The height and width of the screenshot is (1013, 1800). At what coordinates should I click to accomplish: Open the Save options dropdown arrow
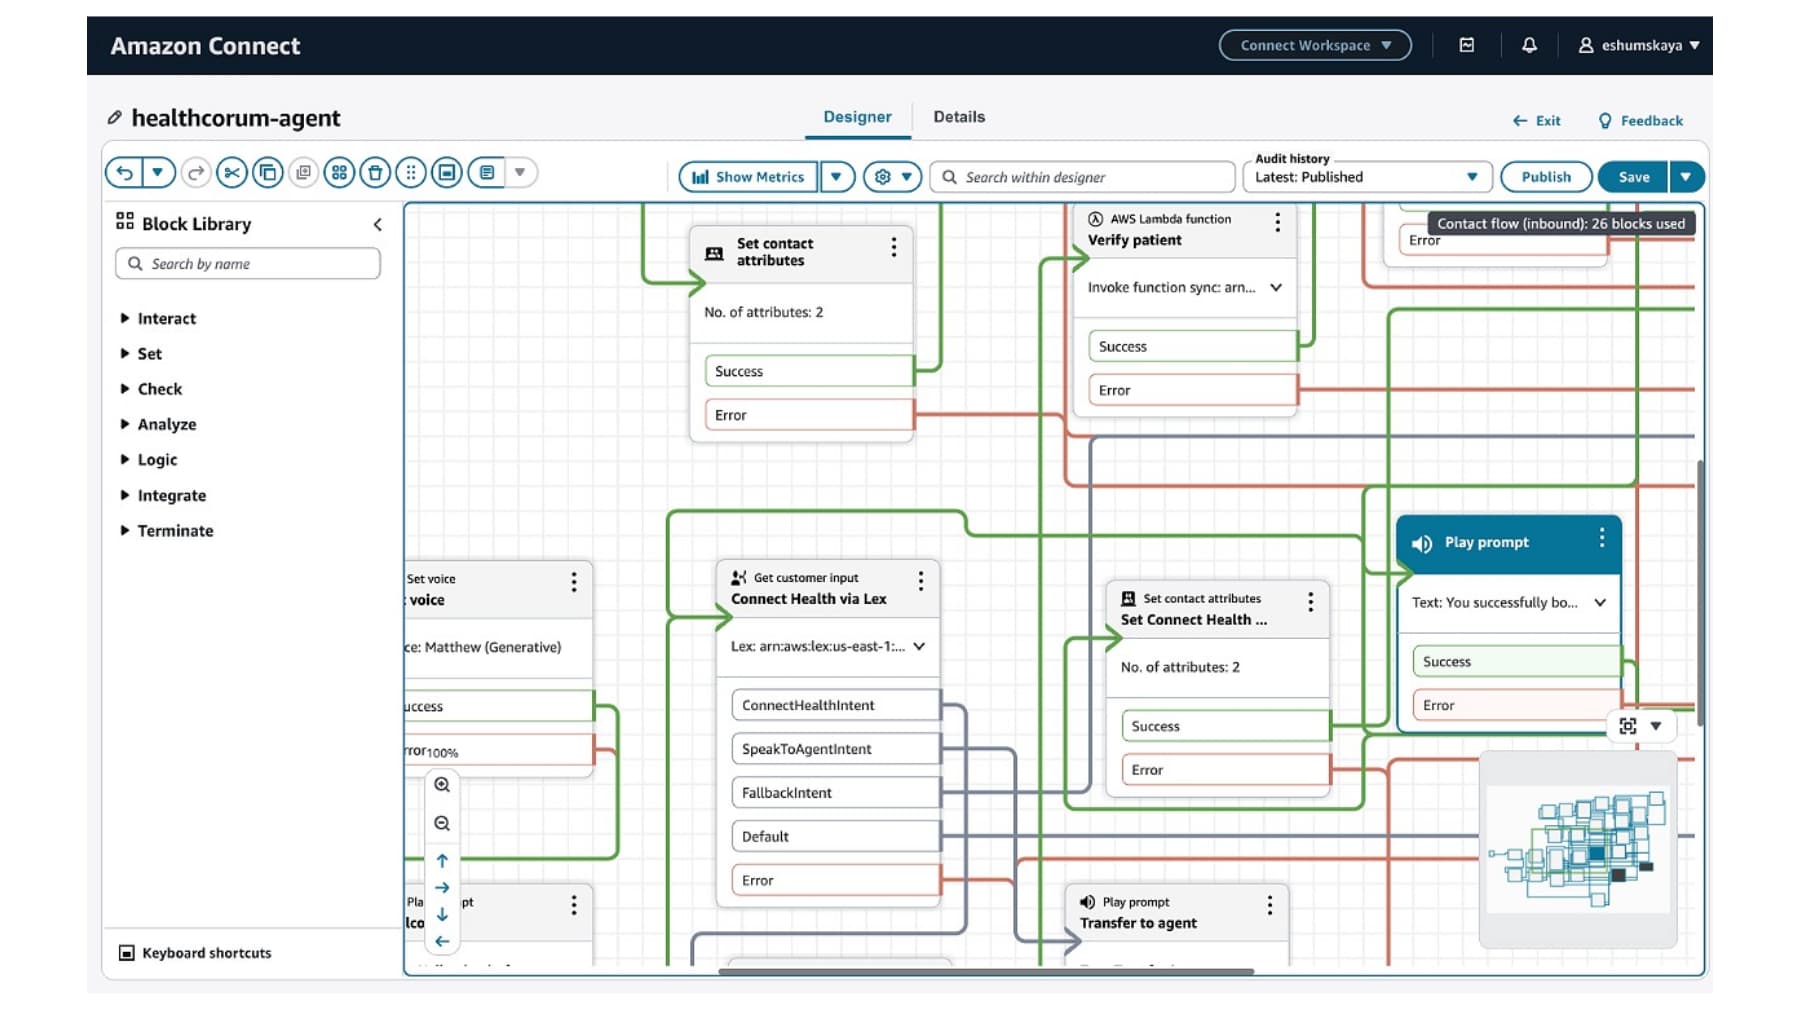tap(1686, 177)
